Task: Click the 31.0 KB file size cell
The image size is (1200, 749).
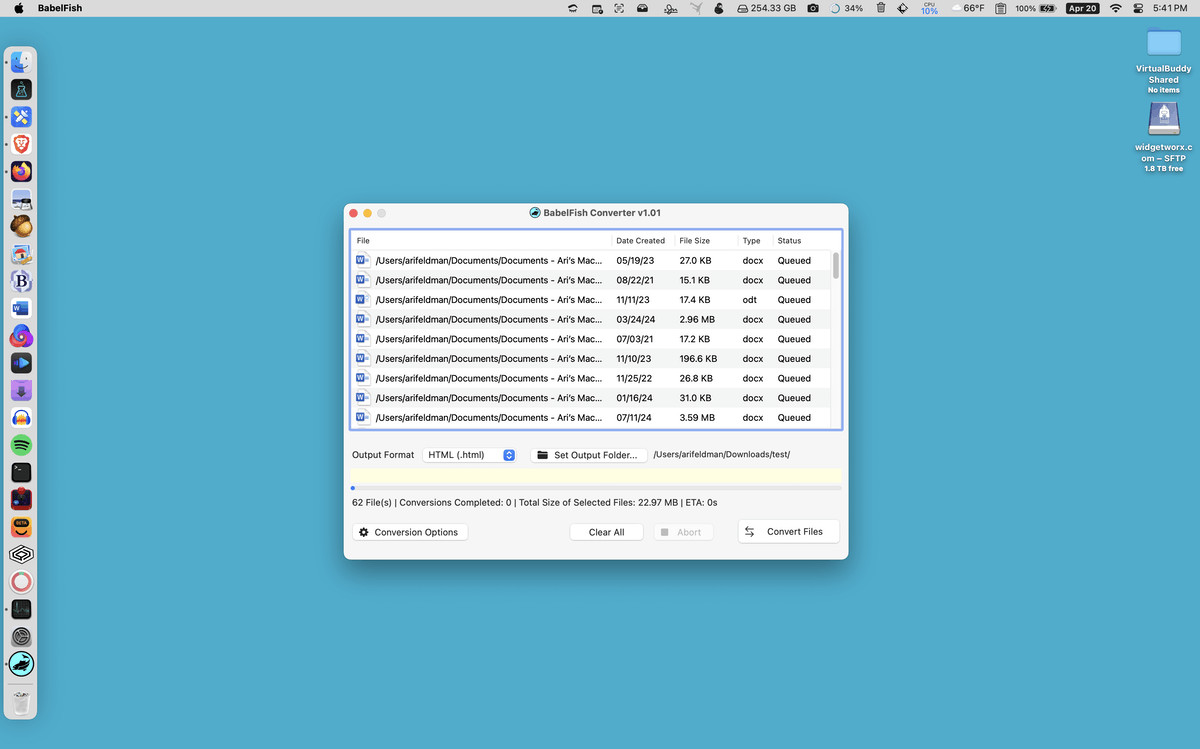Action: [694, 398]
